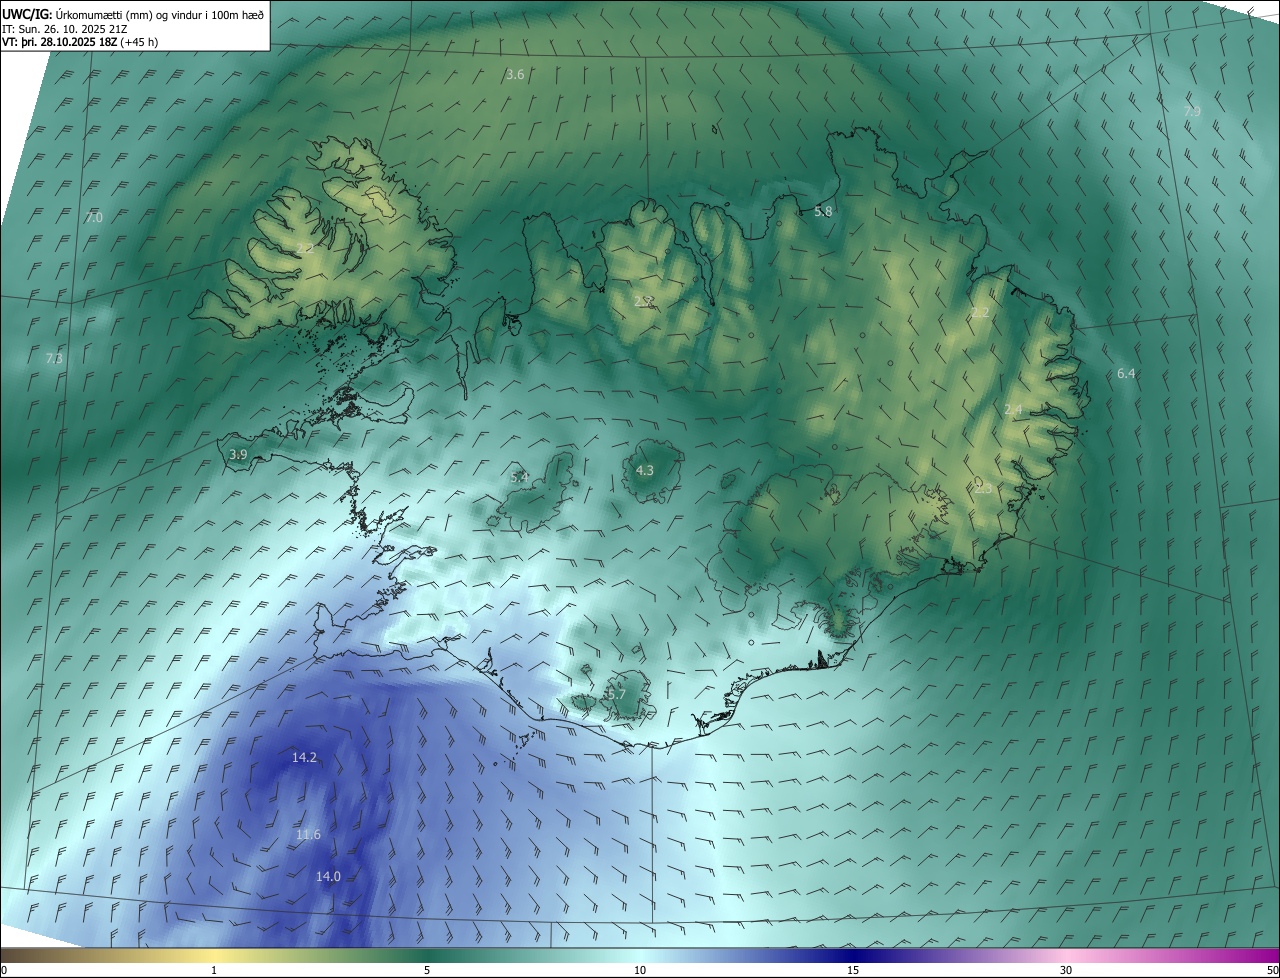The width and height of the screenshot is (1280, 978).
Task: Click the 2.2 value over the Westfjords
Action: (x=305, y=248)
